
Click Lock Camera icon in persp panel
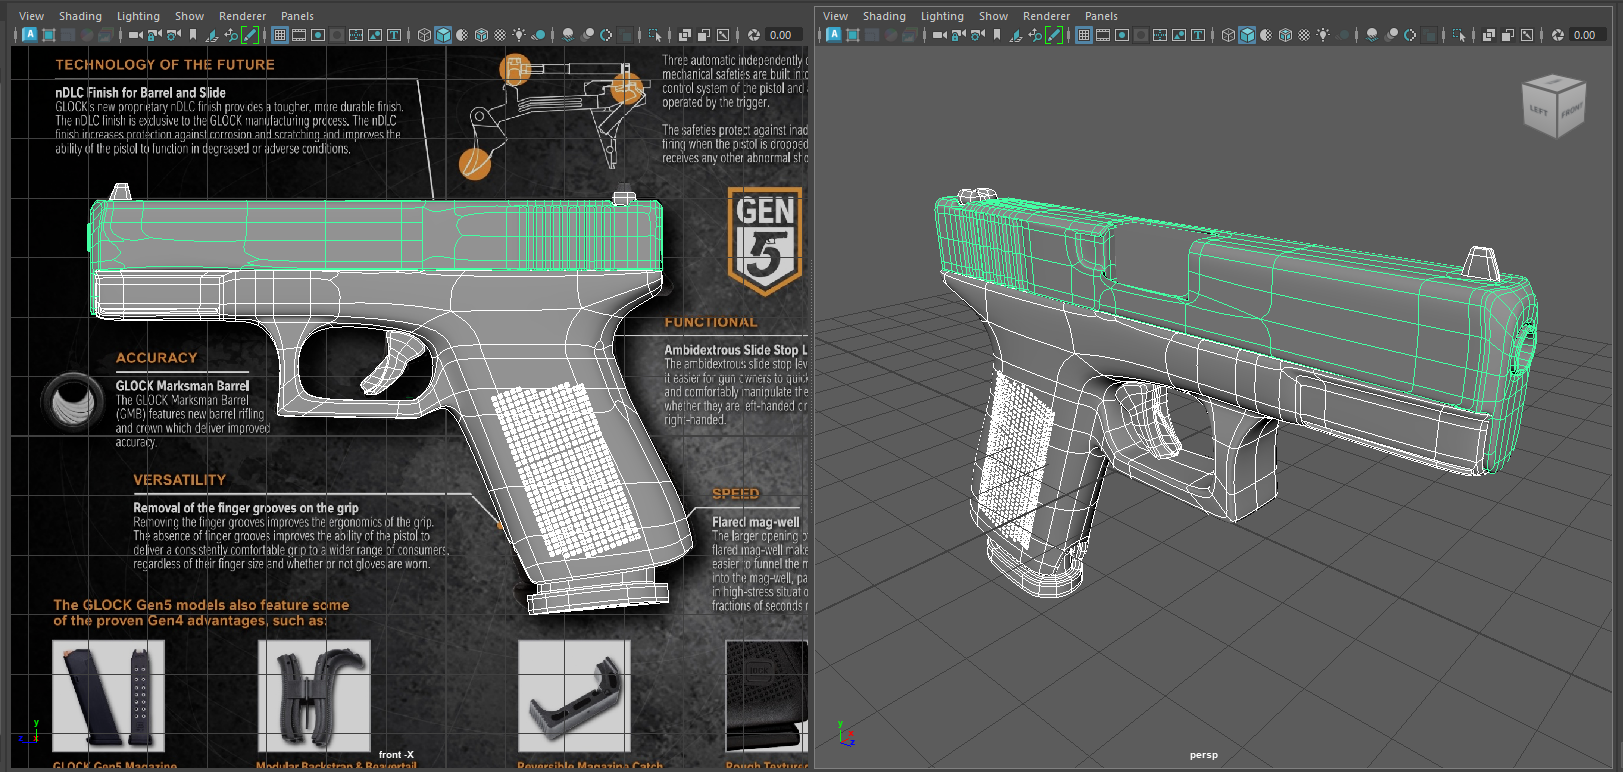pos(958,35)
